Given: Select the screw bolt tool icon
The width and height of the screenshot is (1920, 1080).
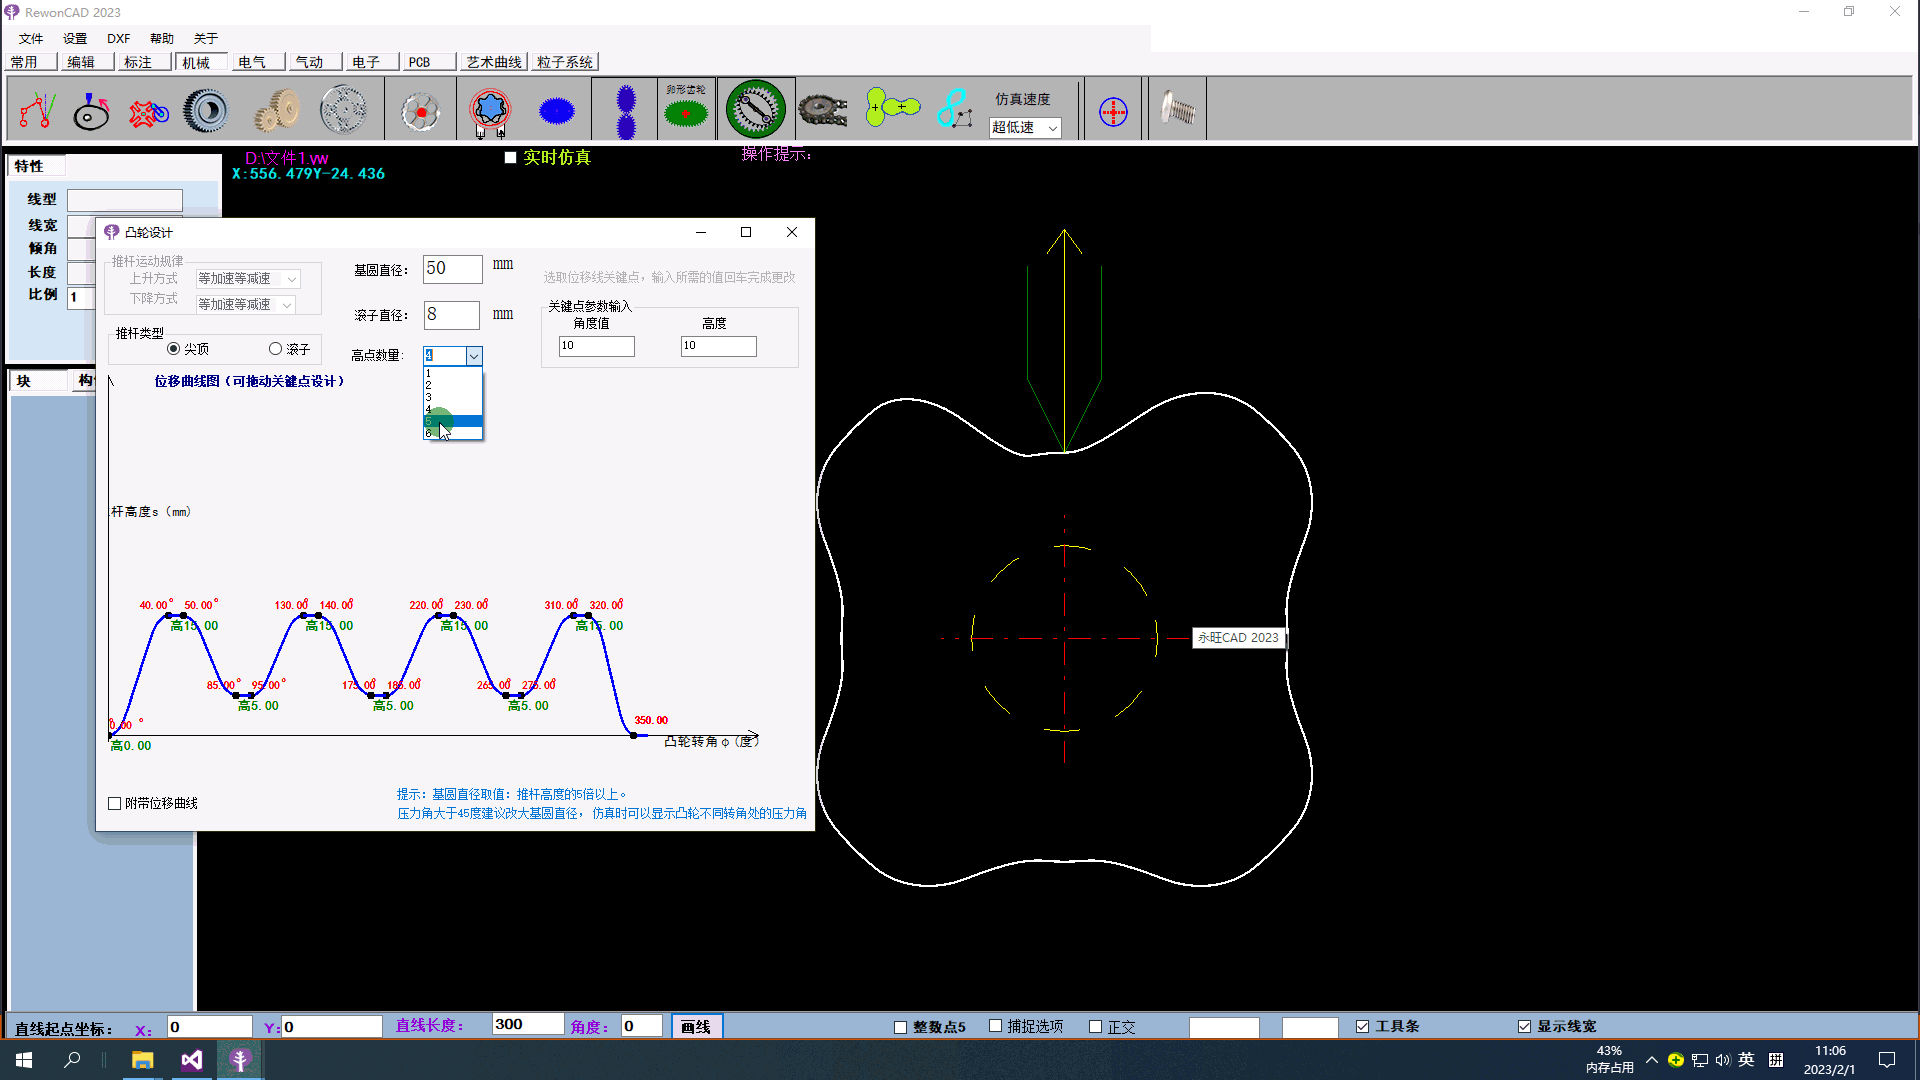Looking at the screenshot, I should pos(1177,109).
